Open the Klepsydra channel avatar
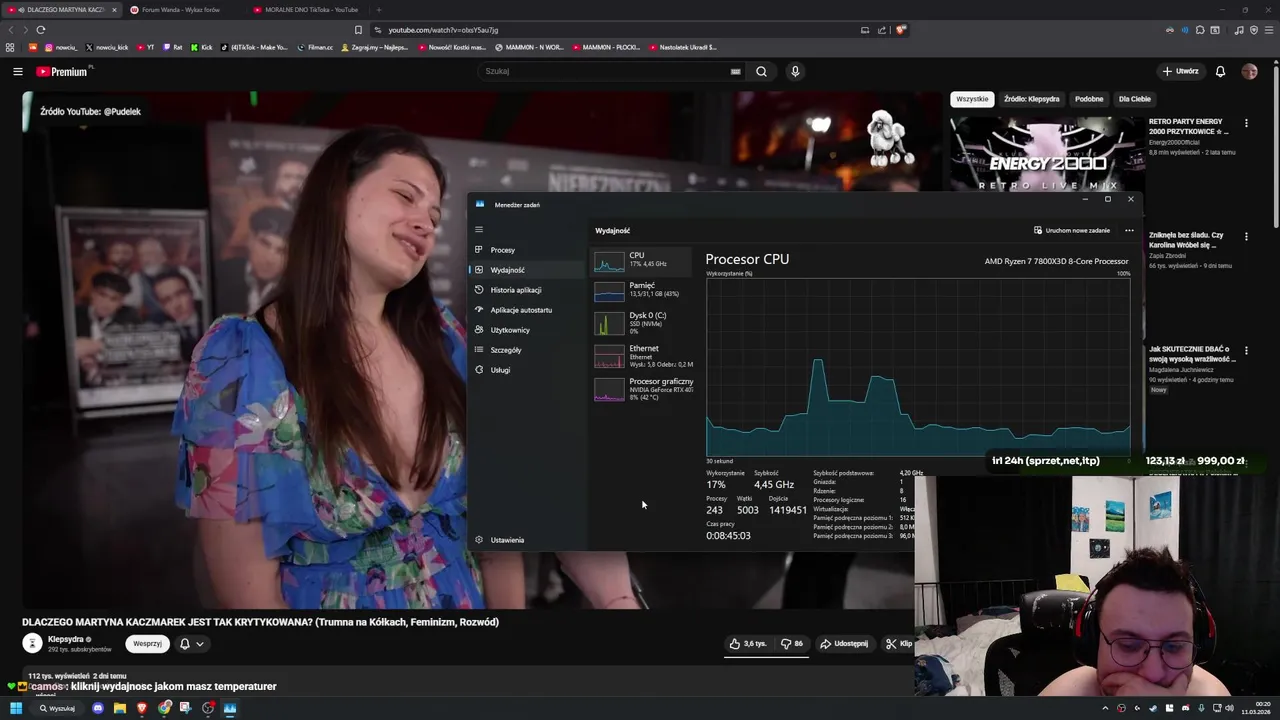 tap(32, 644)
